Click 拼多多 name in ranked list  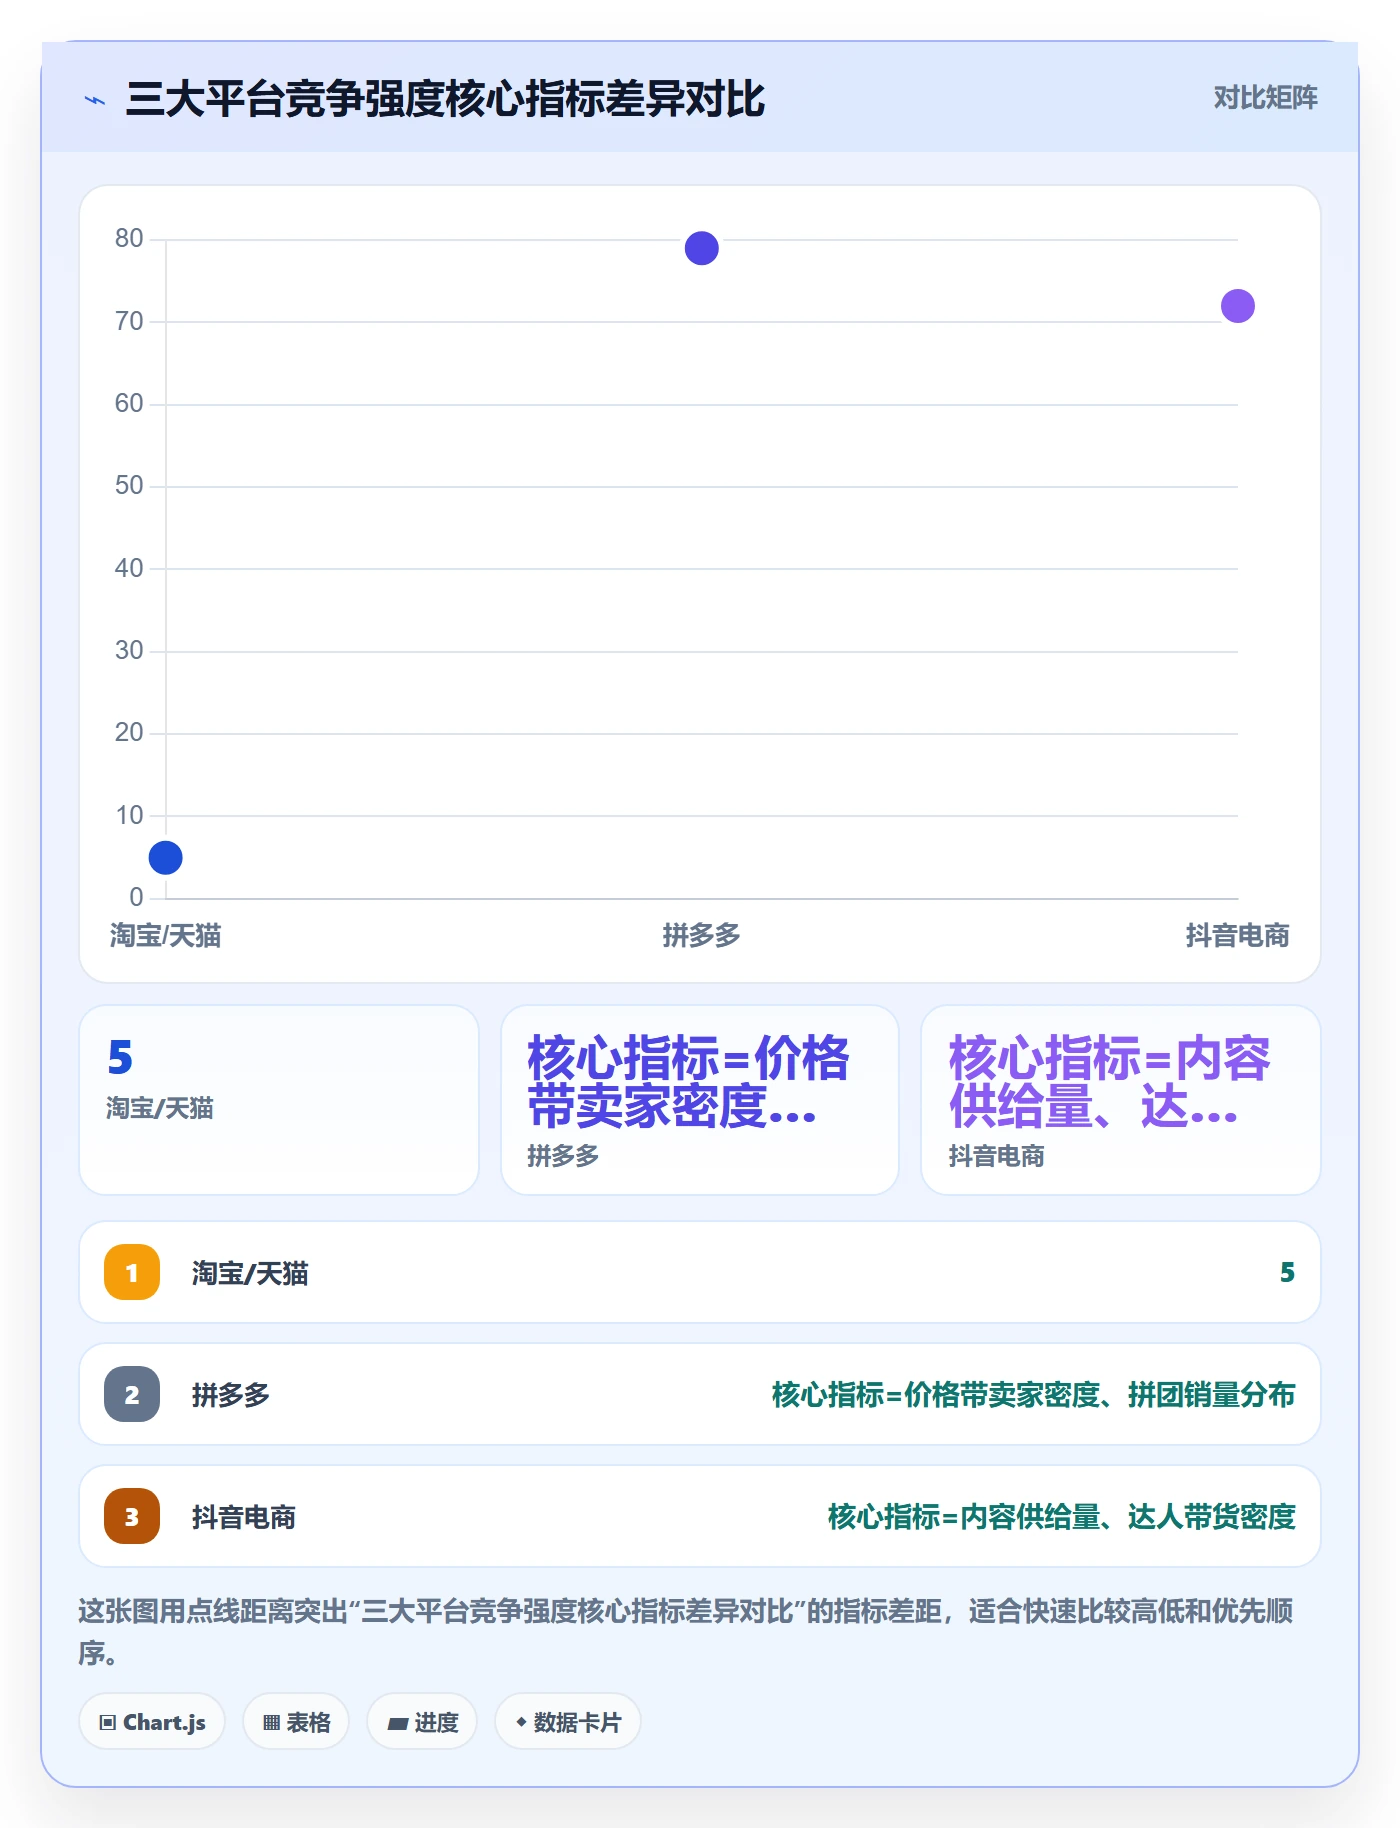point(231,1395)
